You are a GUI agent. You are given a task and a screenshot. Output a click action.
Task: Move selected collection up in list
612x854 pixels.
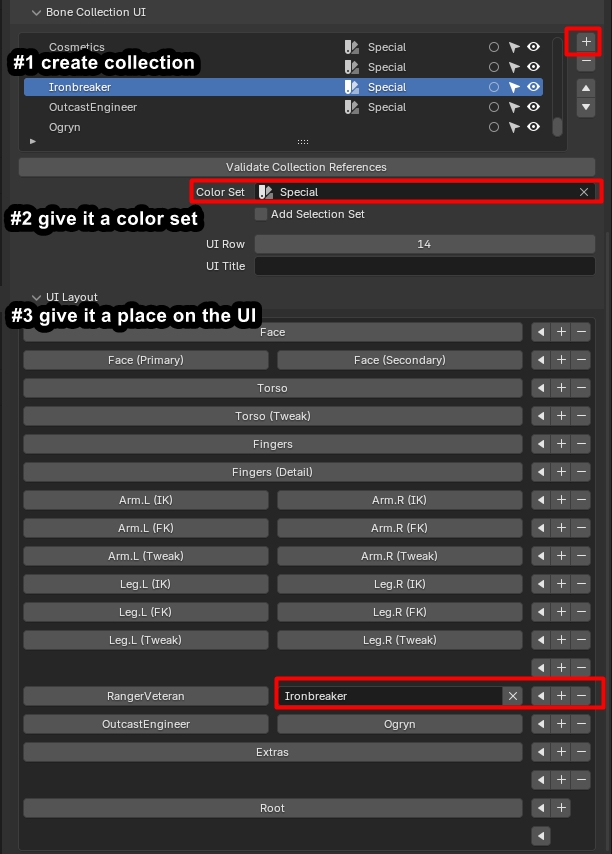coord(586,88)
